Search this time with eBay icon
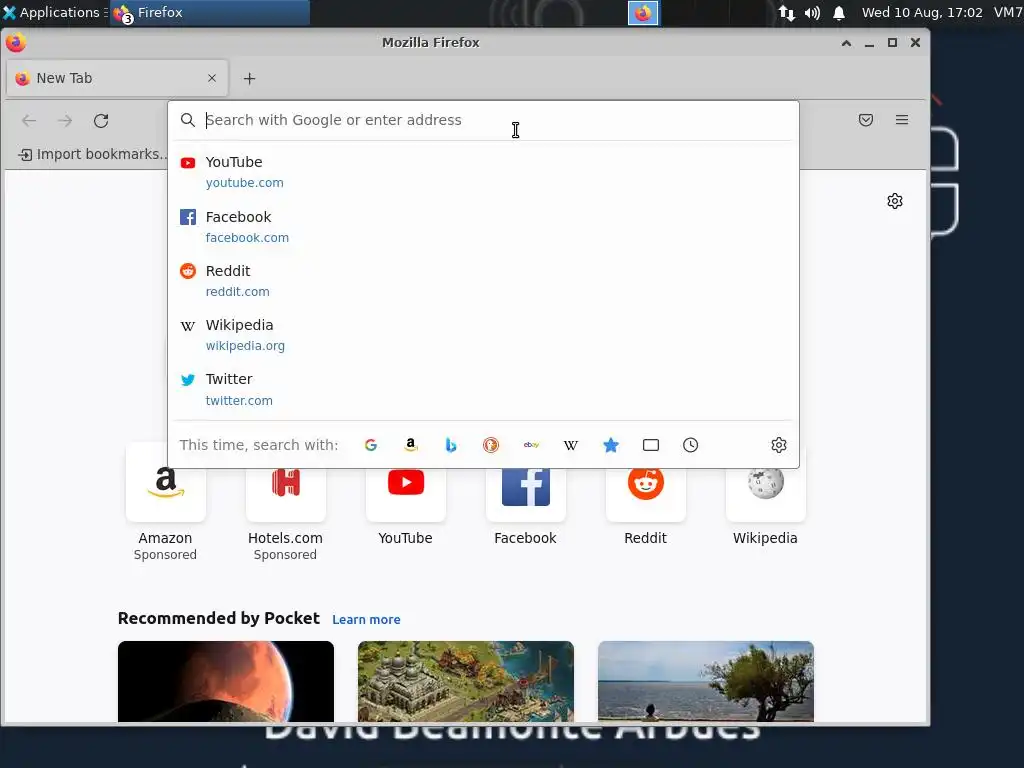1024x768 pixels. point(531,445)
